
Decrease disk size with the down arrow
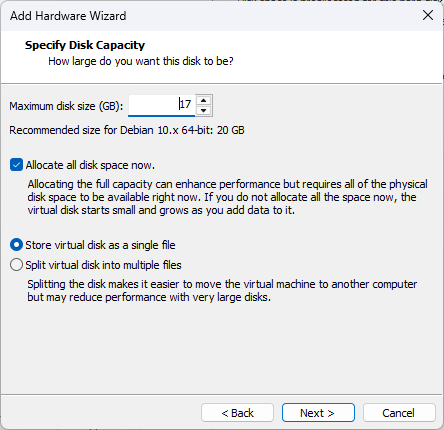click(x=204, y=111)
